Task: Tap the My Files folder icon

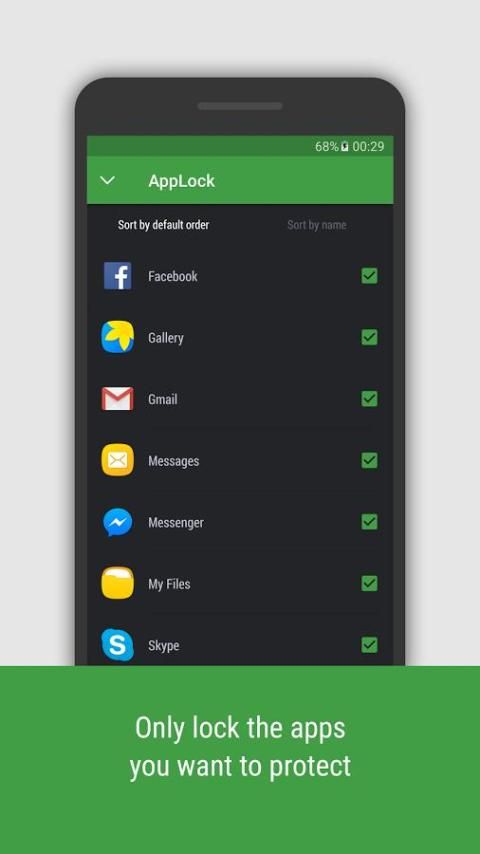Action: point(118,583)
